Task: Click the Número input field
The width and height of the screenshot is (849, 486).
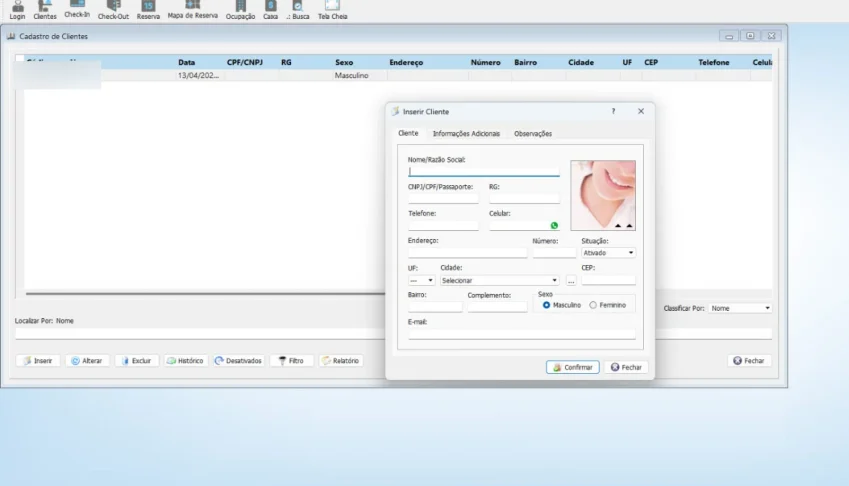Action: (x=554, y=252)
